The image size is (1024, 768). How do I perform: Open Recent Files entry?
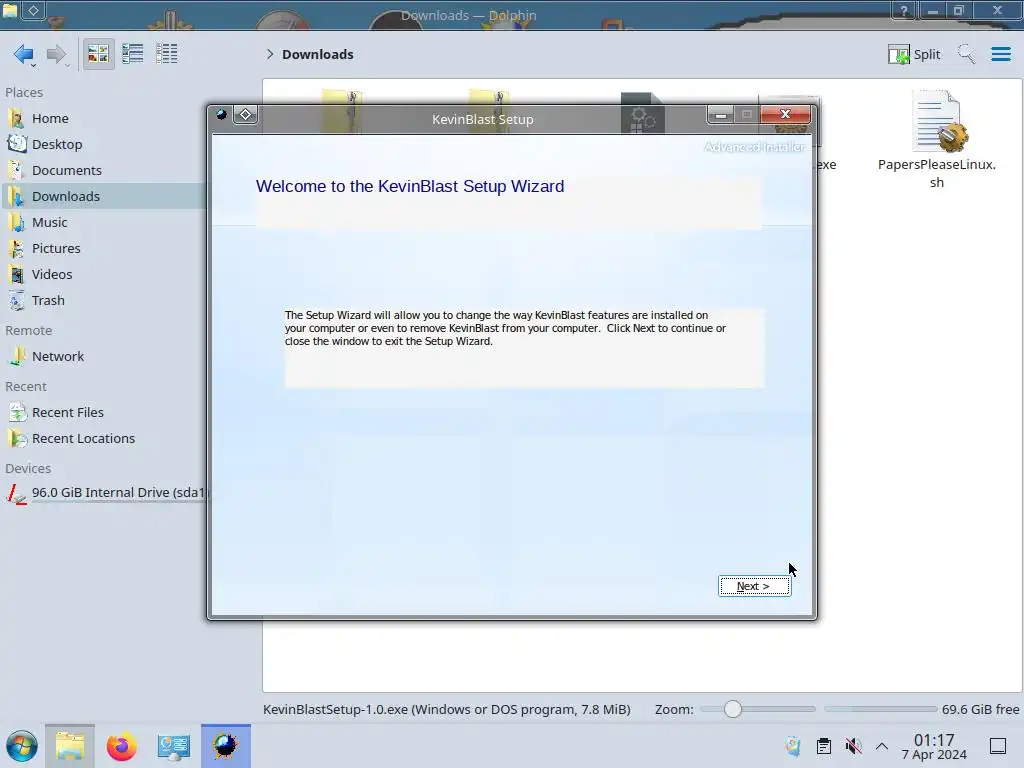click(x=104, y=413)
